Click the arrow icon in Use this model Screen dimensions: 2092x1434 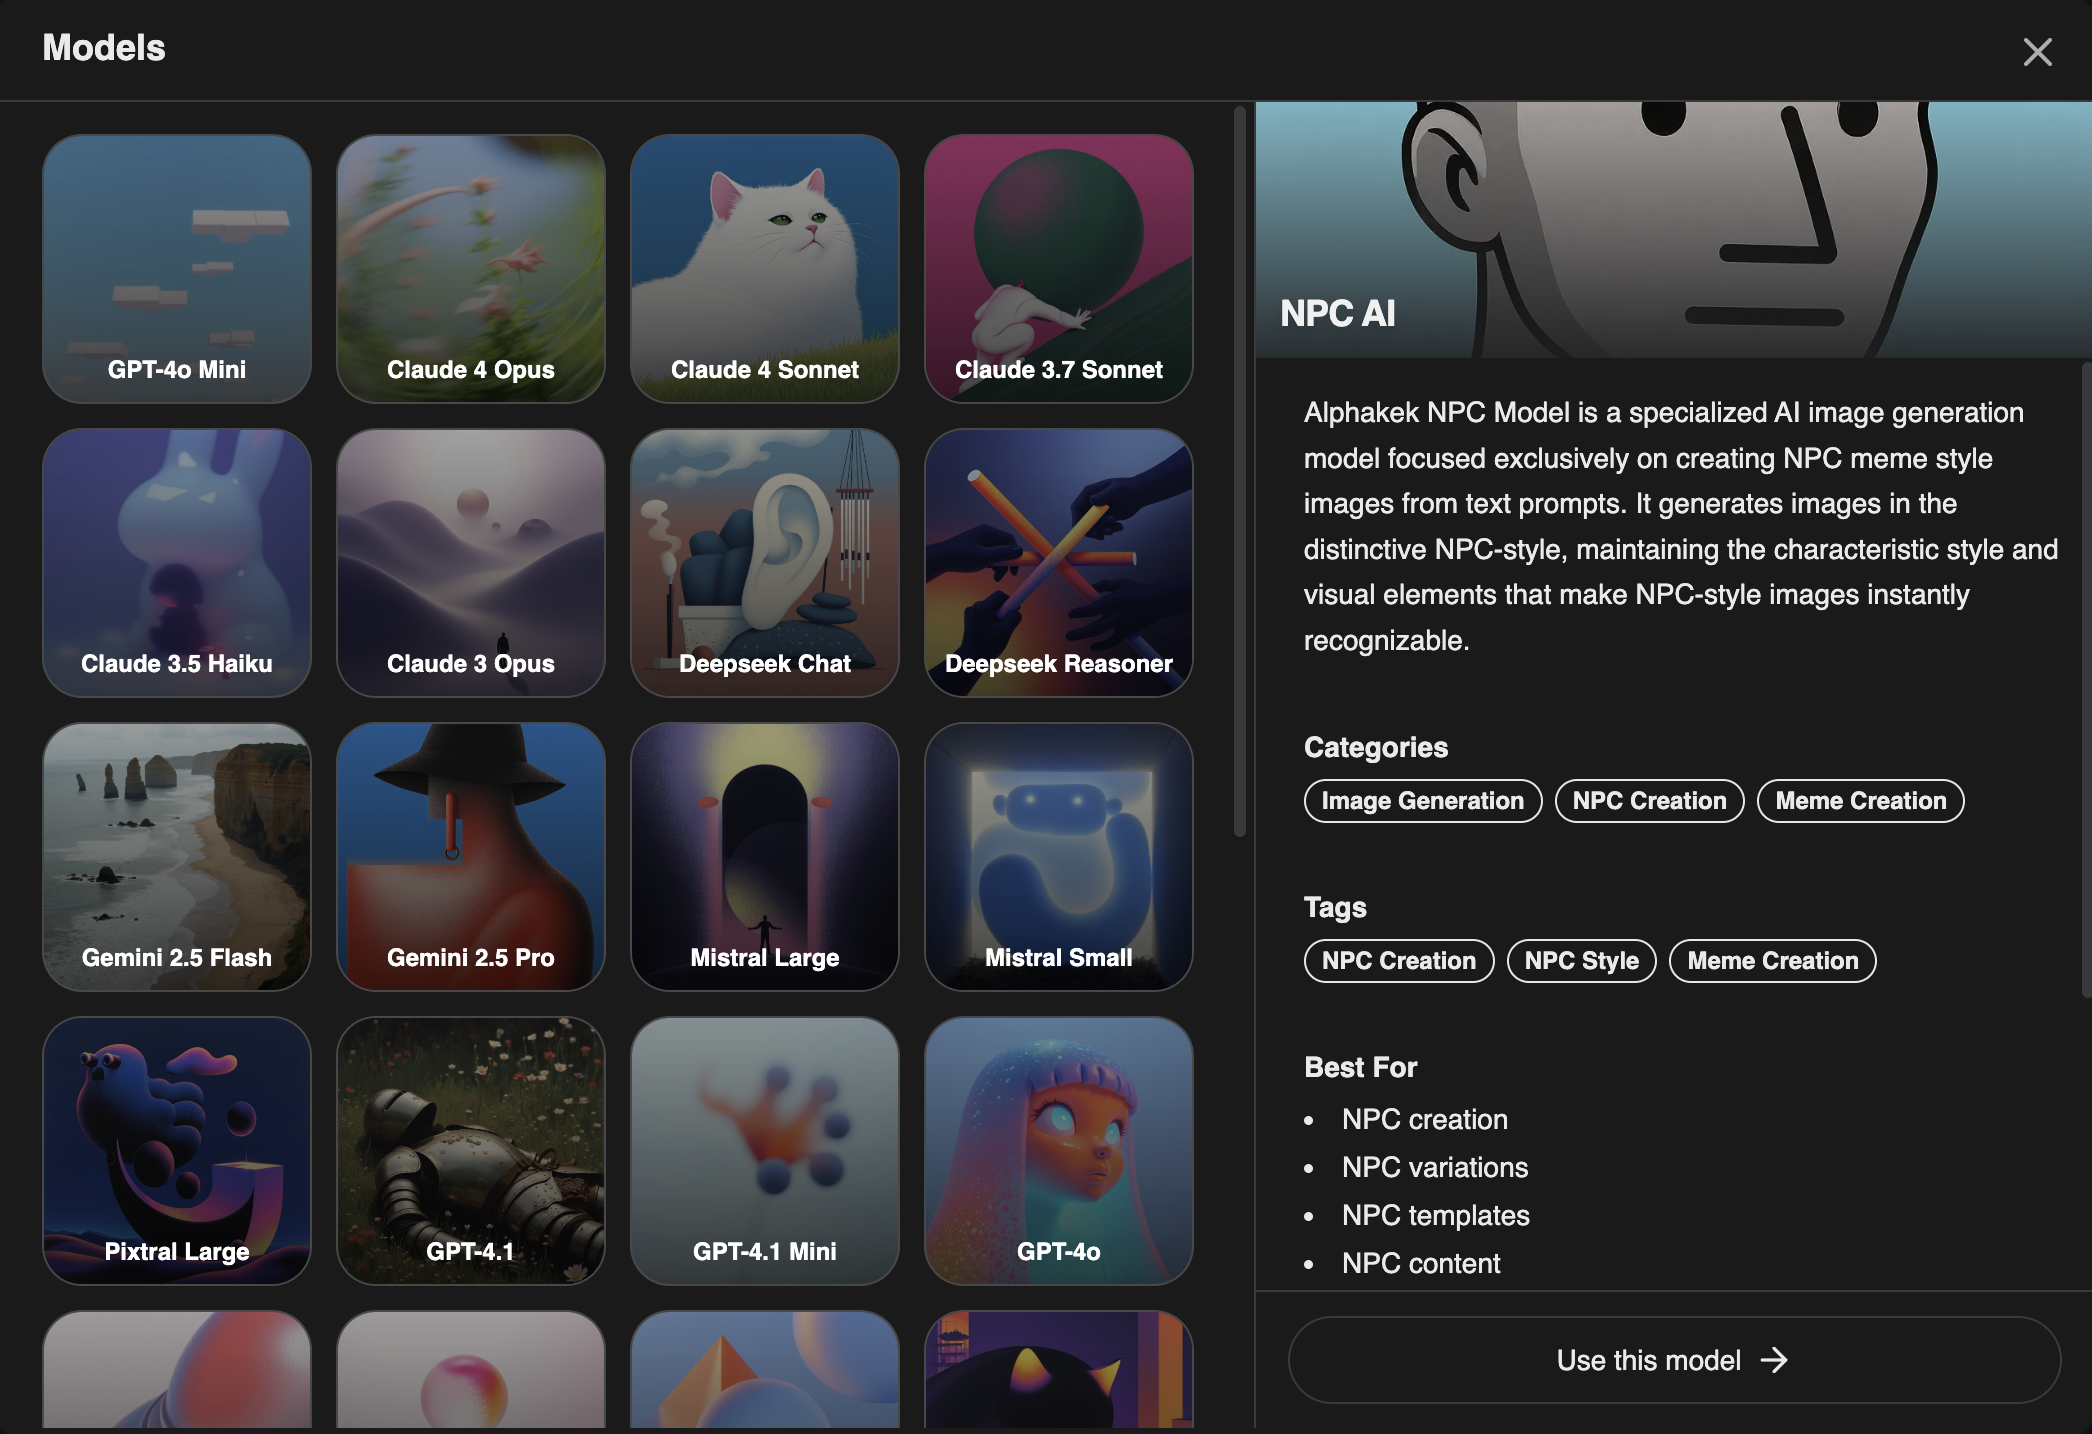[1774, 1360]
